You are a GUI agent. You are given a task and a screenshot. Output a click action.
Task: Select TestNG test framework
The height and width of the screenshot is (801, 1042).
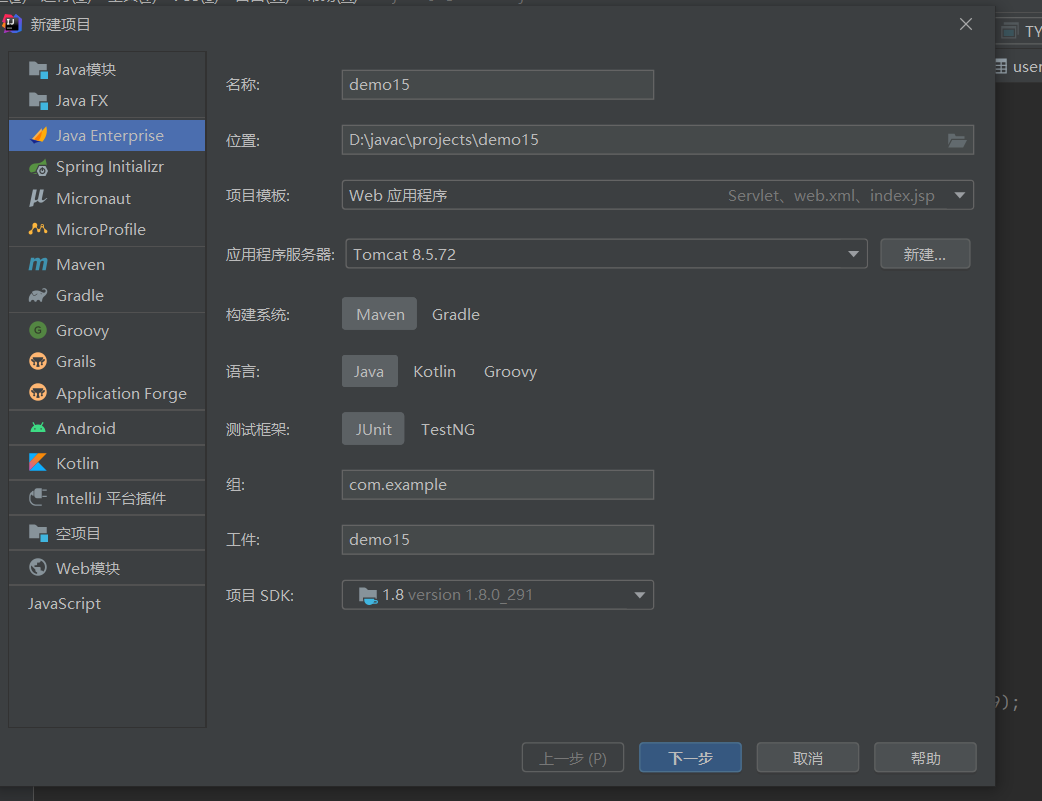point(447,429)
